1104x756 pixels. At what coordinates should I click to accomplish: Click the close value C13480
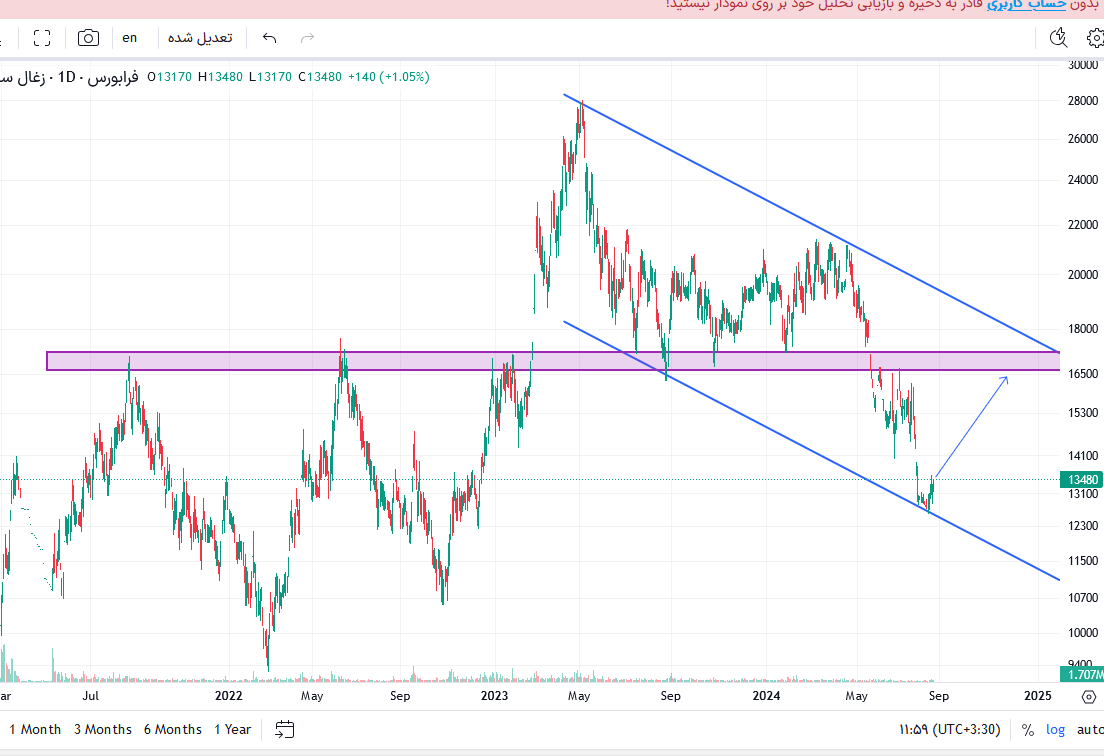pos(320,77)
